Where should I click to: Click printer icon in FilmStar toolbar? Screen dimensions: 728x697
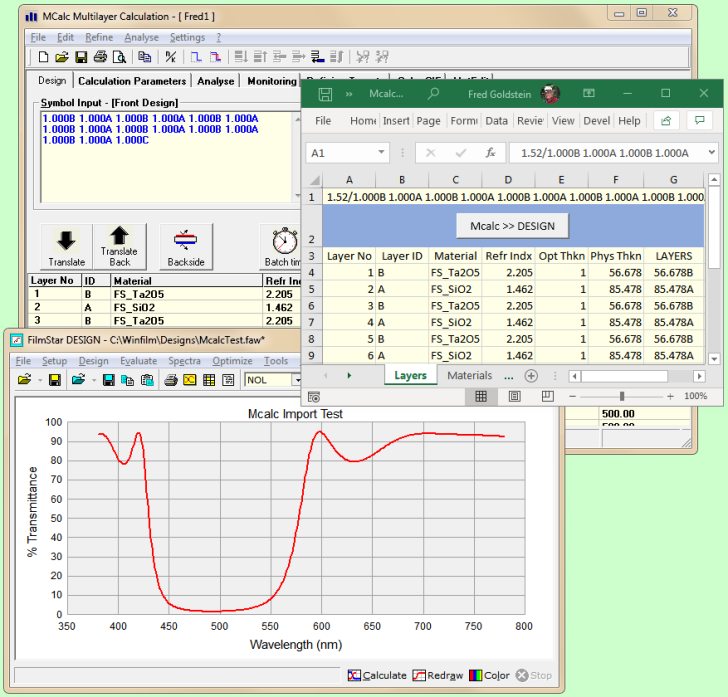[x=171, y=380]
